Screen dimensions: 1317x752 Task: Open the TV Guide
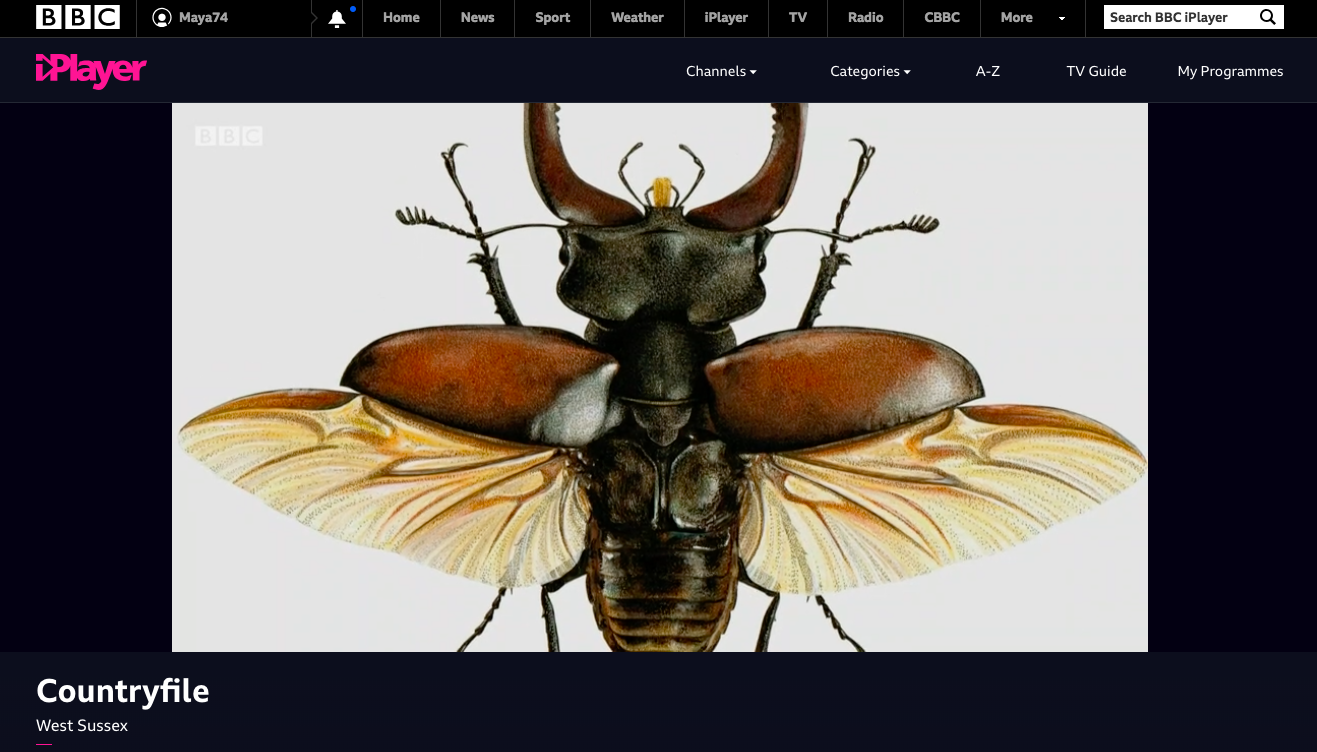1096,71
